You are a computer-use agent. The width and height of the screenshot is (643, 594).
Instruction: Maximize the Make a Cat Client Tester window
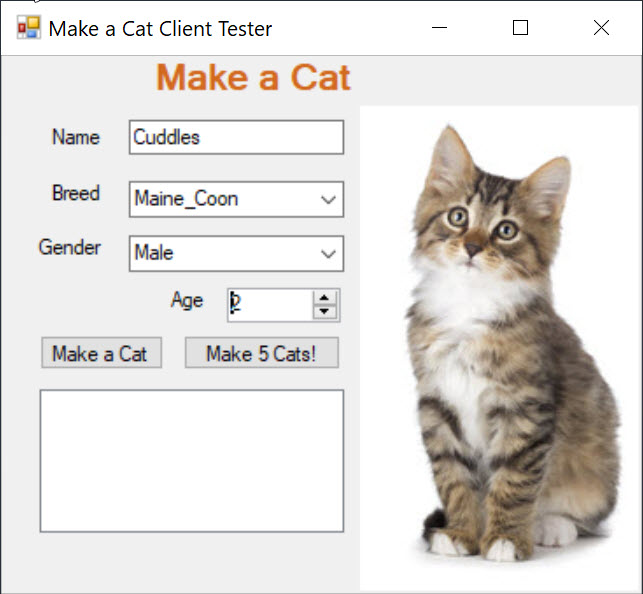520,28
